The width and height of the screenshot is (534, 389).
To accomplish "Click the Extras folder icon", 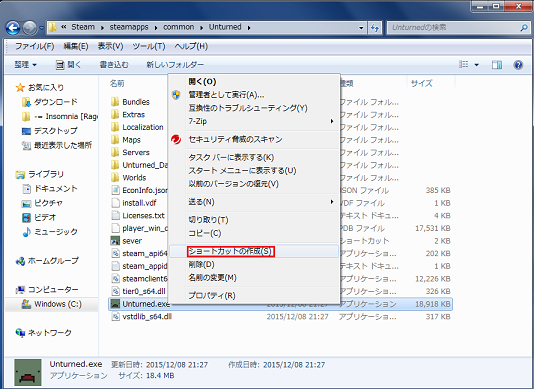I will tap(115, 114).
